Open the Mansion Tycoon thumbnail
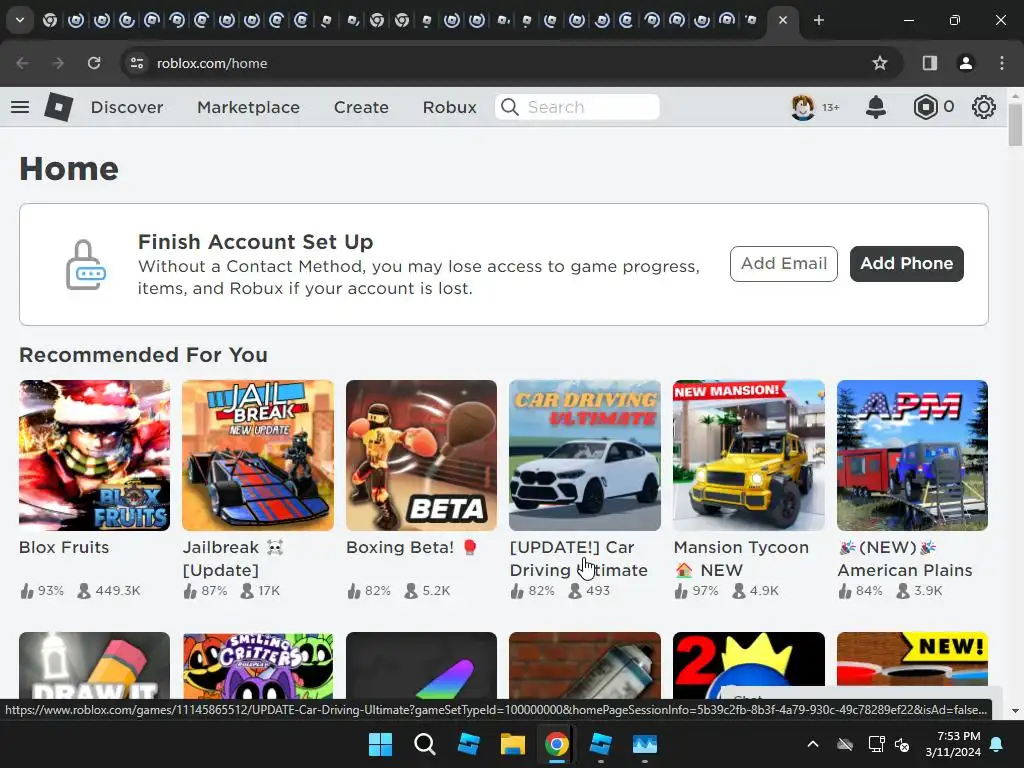 click(748, 455)
